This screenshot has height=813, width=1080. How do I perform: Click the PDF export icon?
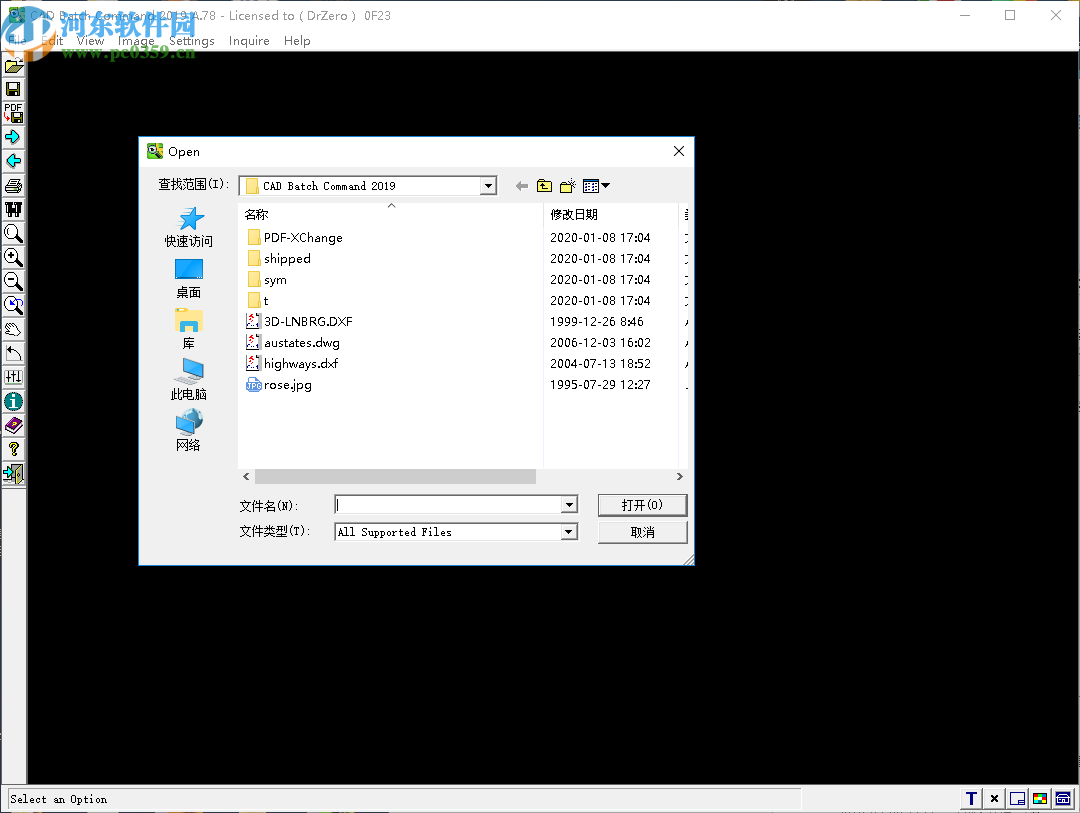(x=13, y=112)
